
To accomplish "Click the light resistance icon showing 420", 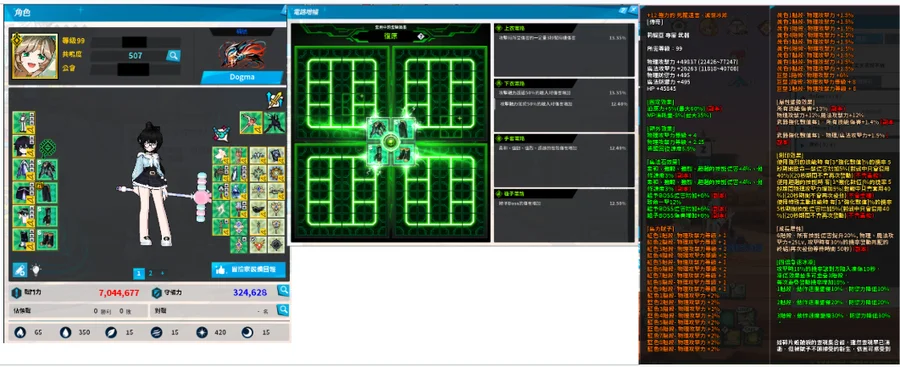I will [201, 332].
